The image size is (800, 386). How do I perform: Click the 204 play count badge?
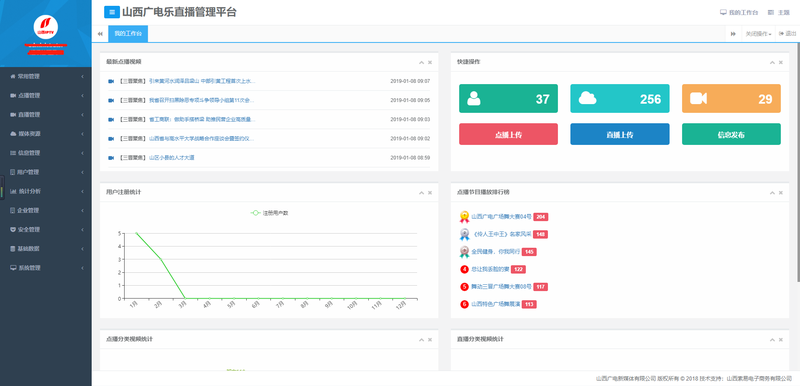pyautogui.click(x=541, y=217)
